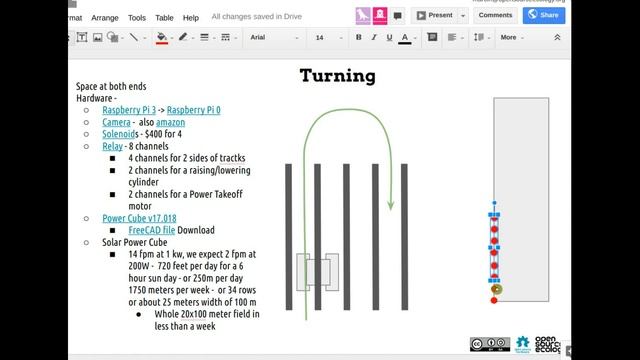The image size is (640, 360).
Task: Click the purple dinosaur collaborator avatar
Action: click(363, 16)
